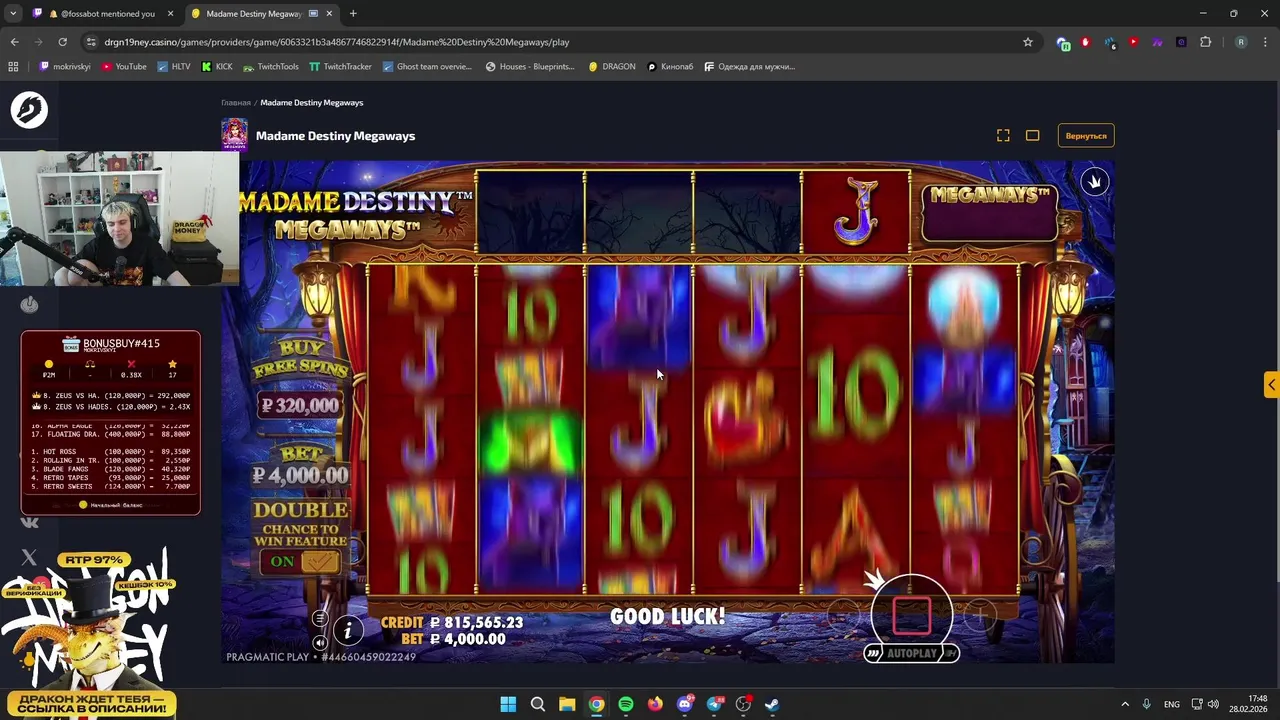Screen dimensions: 1280x720
Task: Click the crown icon over the game corner
Action: pos(1095,182)
